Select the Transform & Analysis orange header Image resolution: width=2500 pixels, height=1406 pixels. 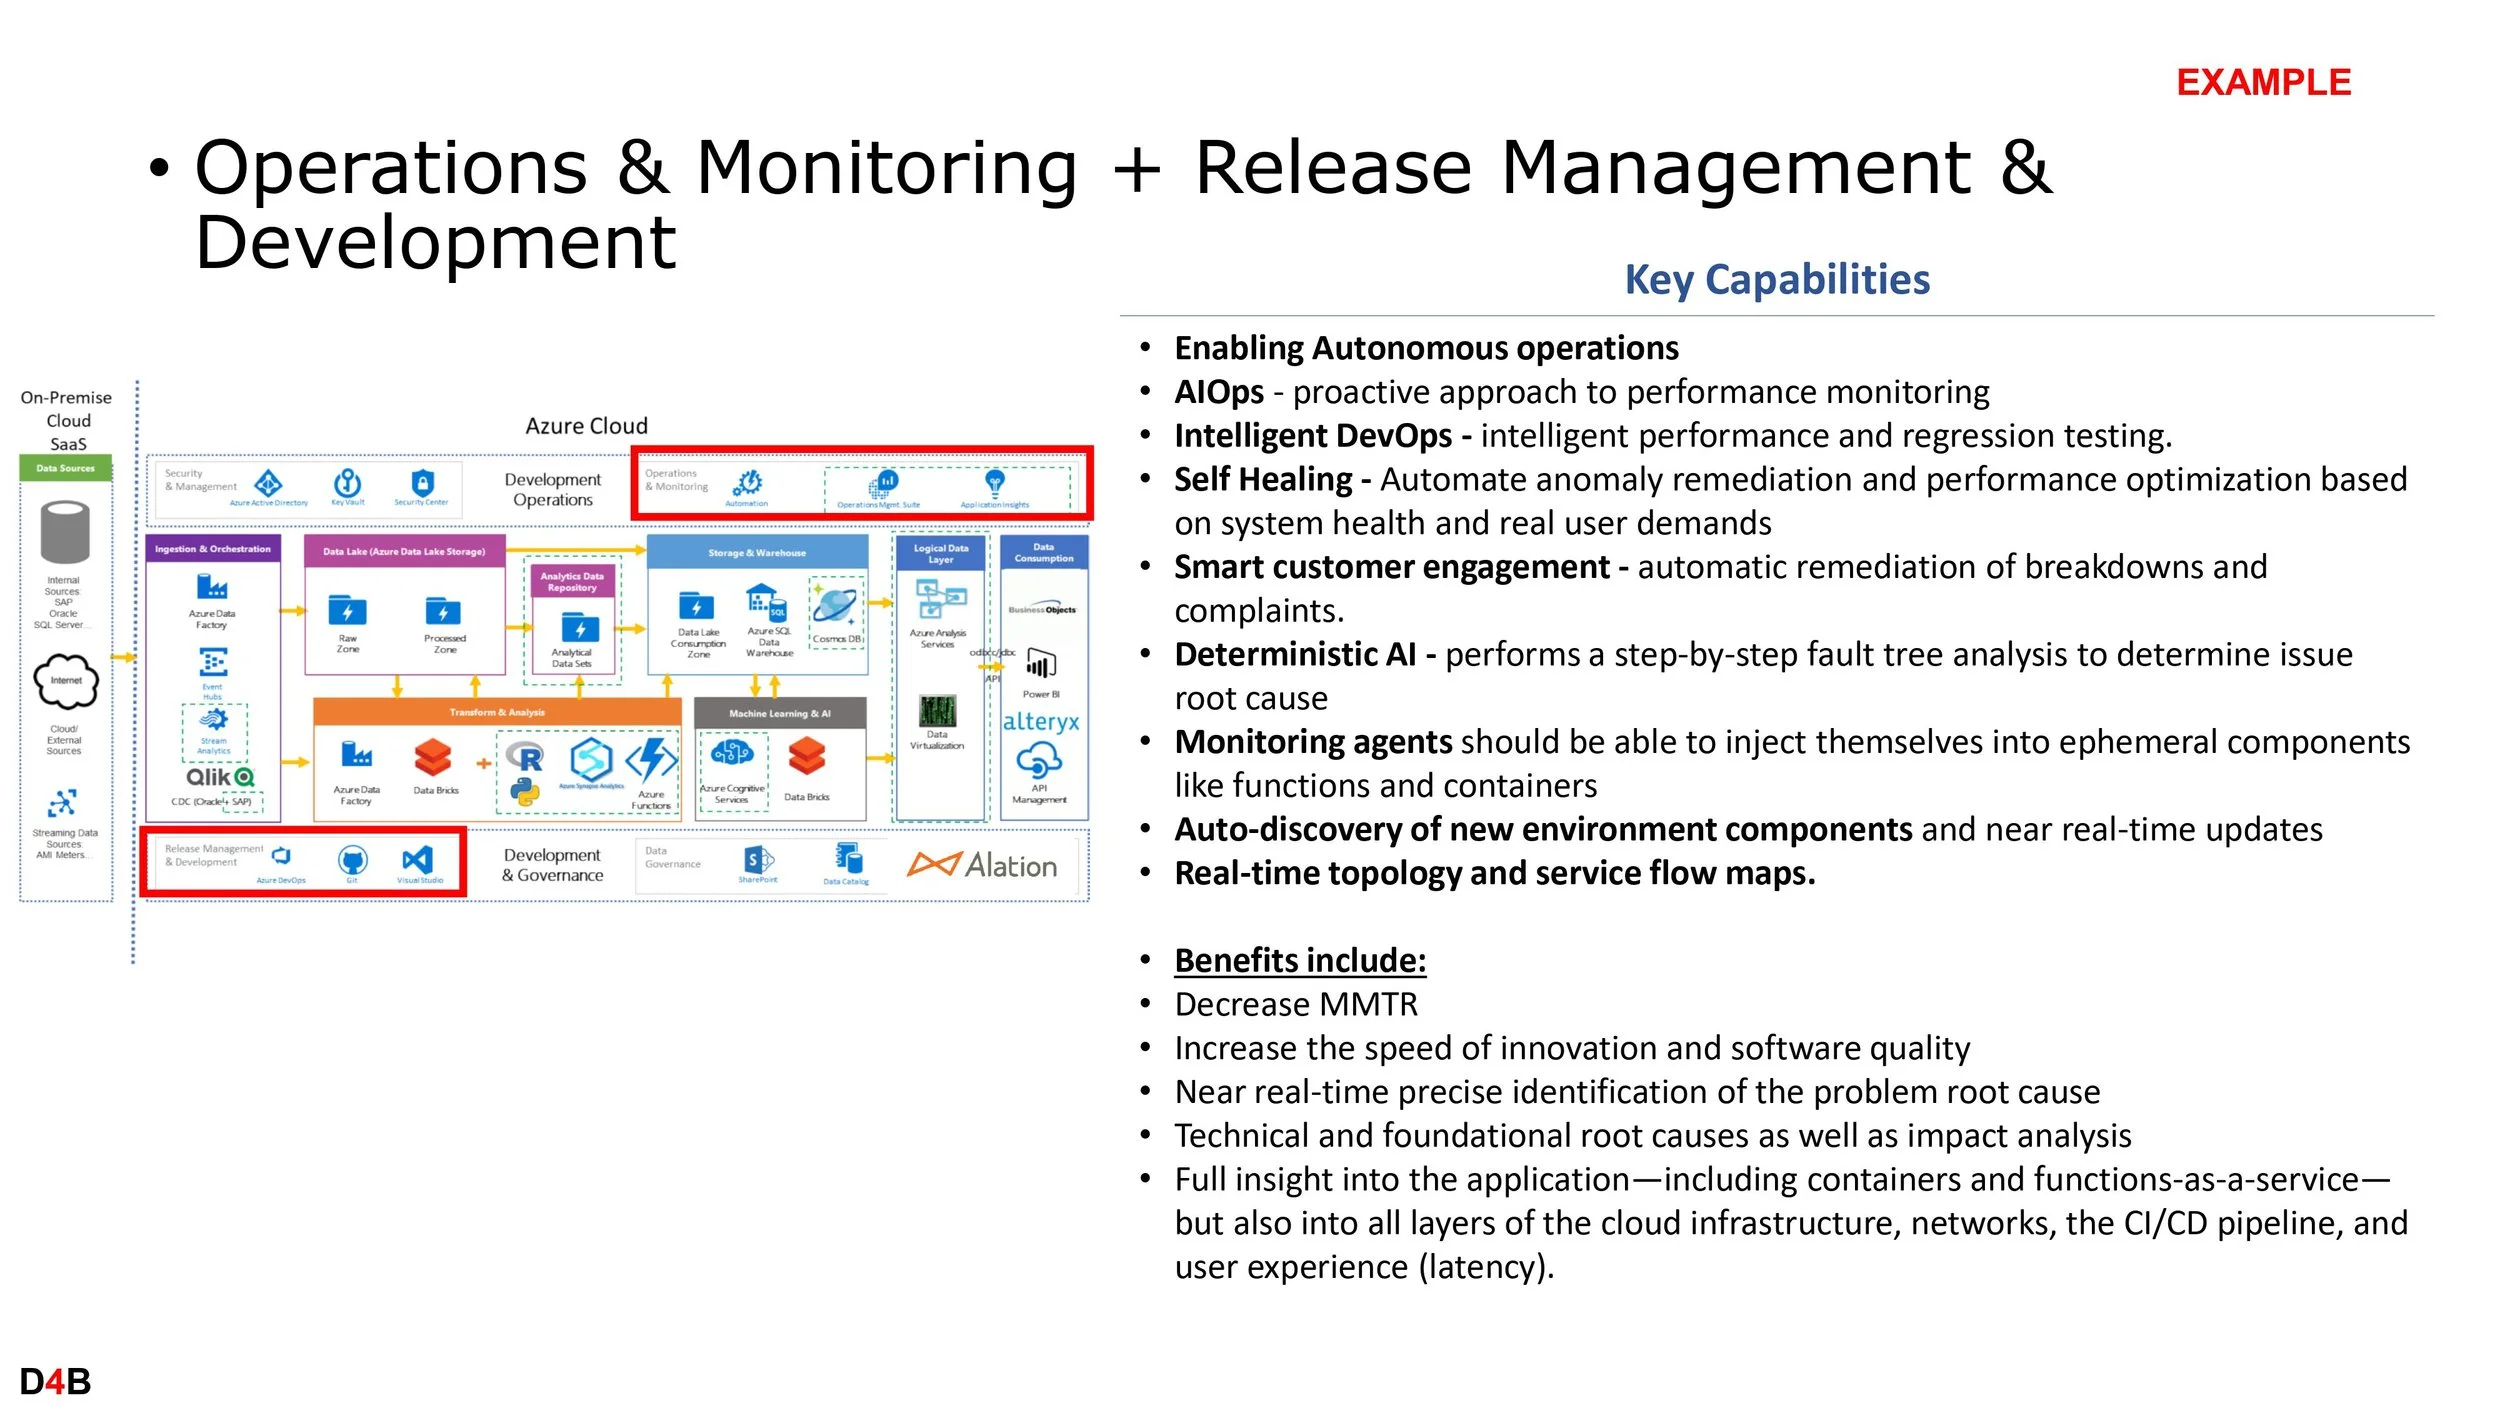point(497,712)
